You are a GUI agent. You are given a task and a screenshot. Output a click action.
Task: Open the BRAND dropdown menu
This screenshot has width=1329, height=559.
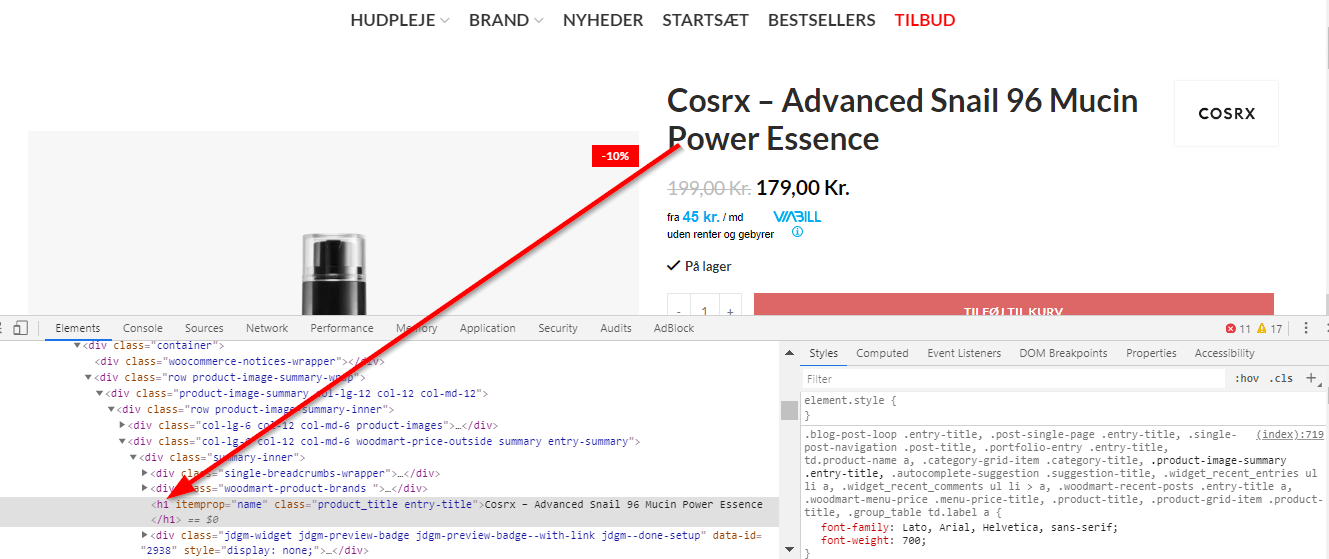pyautogui.click(x=506, y=20)
